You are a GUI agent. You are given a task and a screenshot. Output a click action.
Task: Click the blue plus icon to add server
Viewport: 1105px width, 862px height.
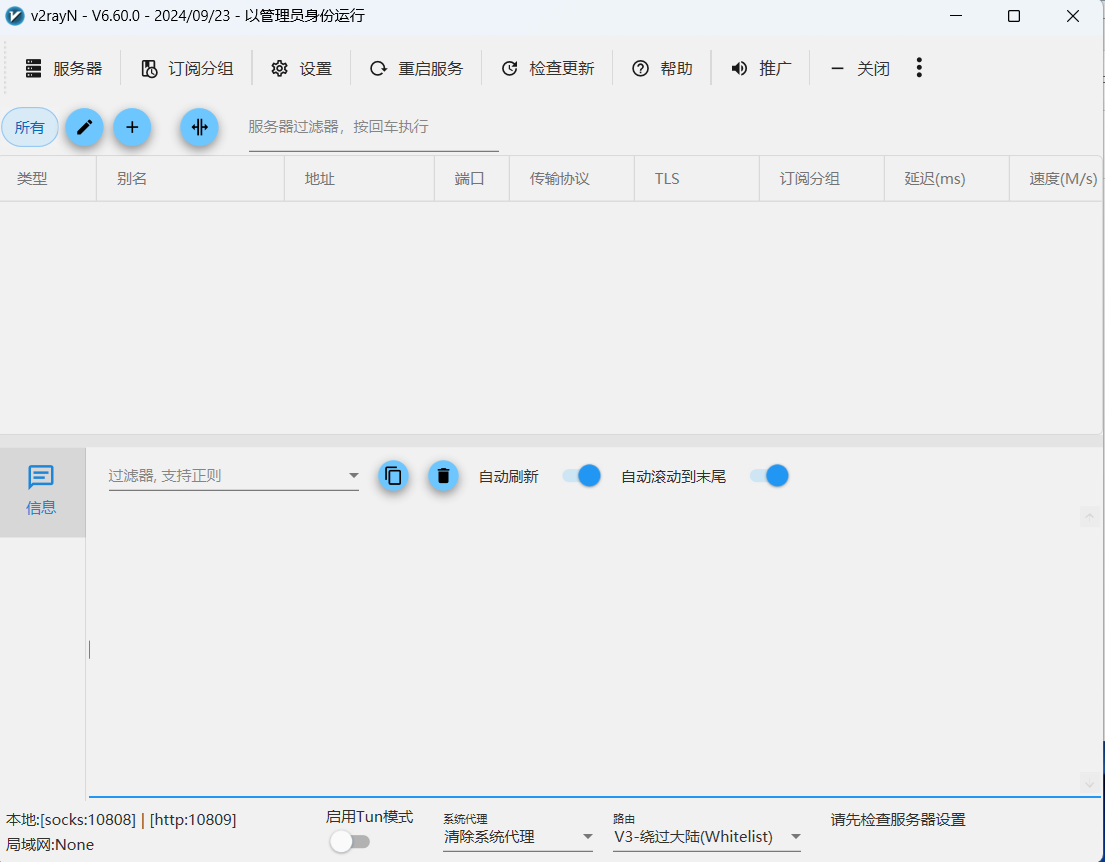pos(132,127)
